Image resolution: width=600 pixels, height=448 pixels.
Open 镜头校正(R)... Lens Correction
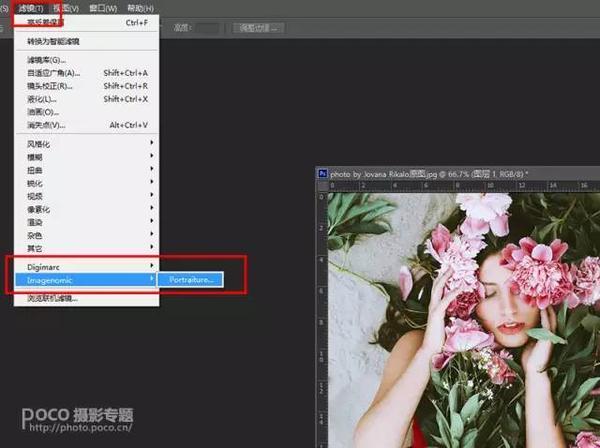(x=86, y=86)
